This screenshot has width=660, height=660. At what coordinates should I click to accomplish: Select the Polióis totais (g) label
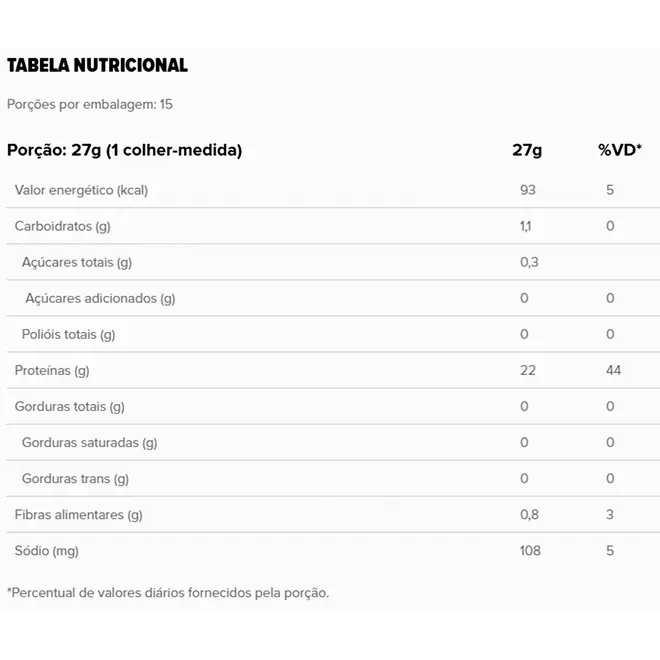(x=68, y=335)
